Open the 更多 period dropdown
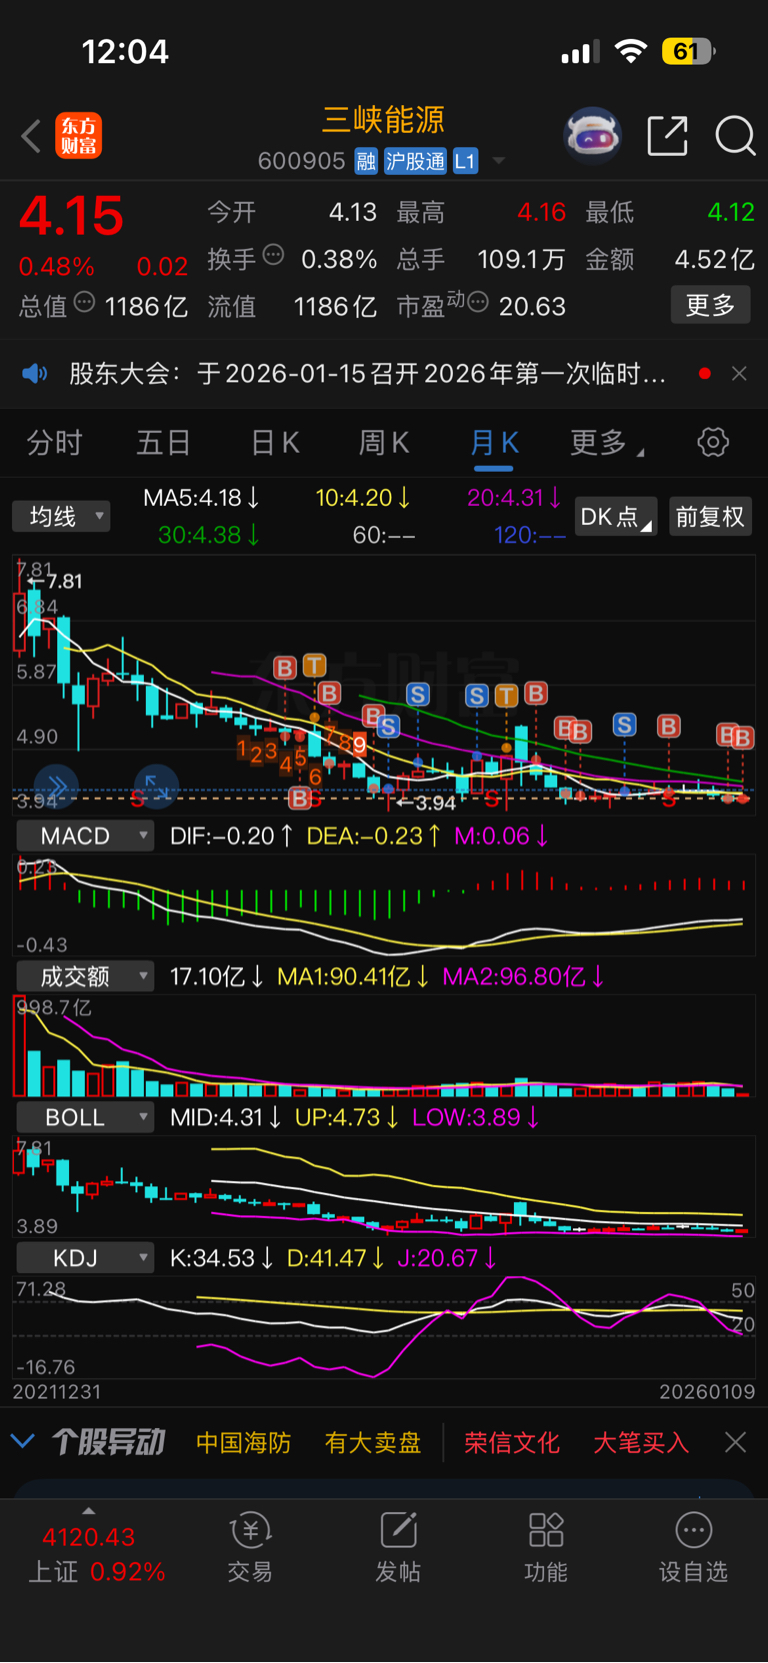 point(606,442)
